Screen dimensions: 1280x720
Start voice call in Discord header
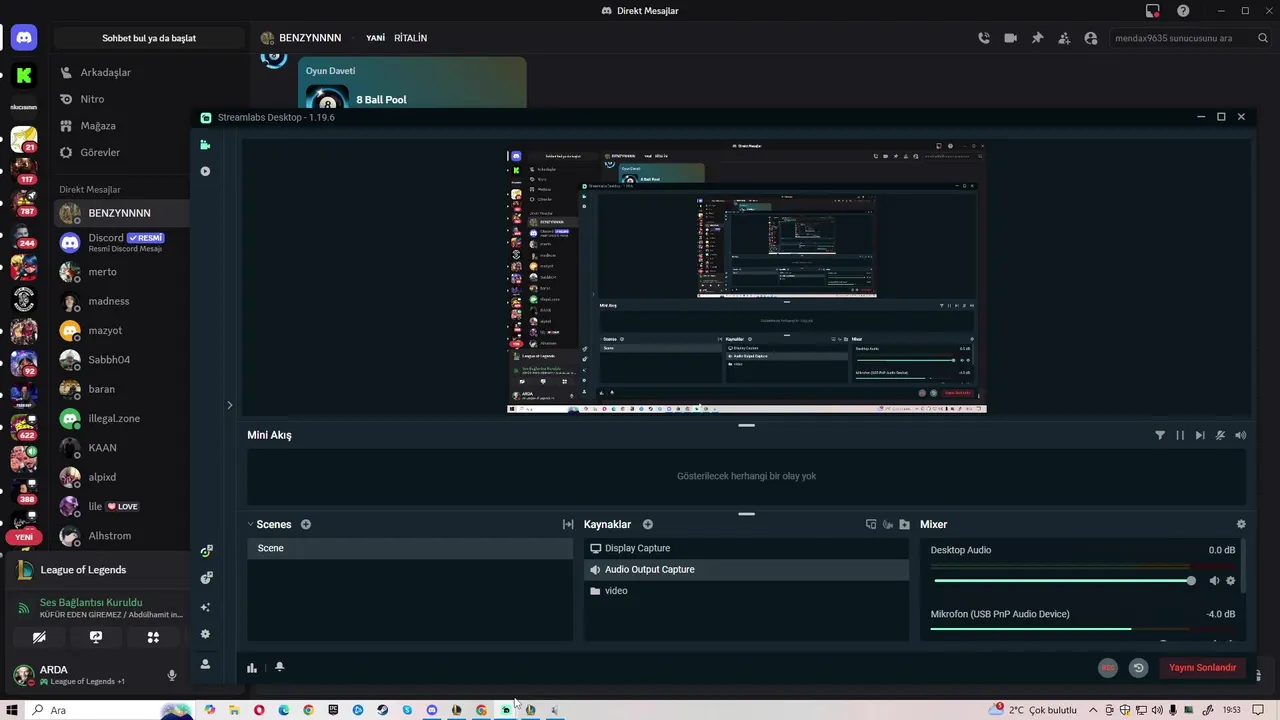tap(984, 38)
